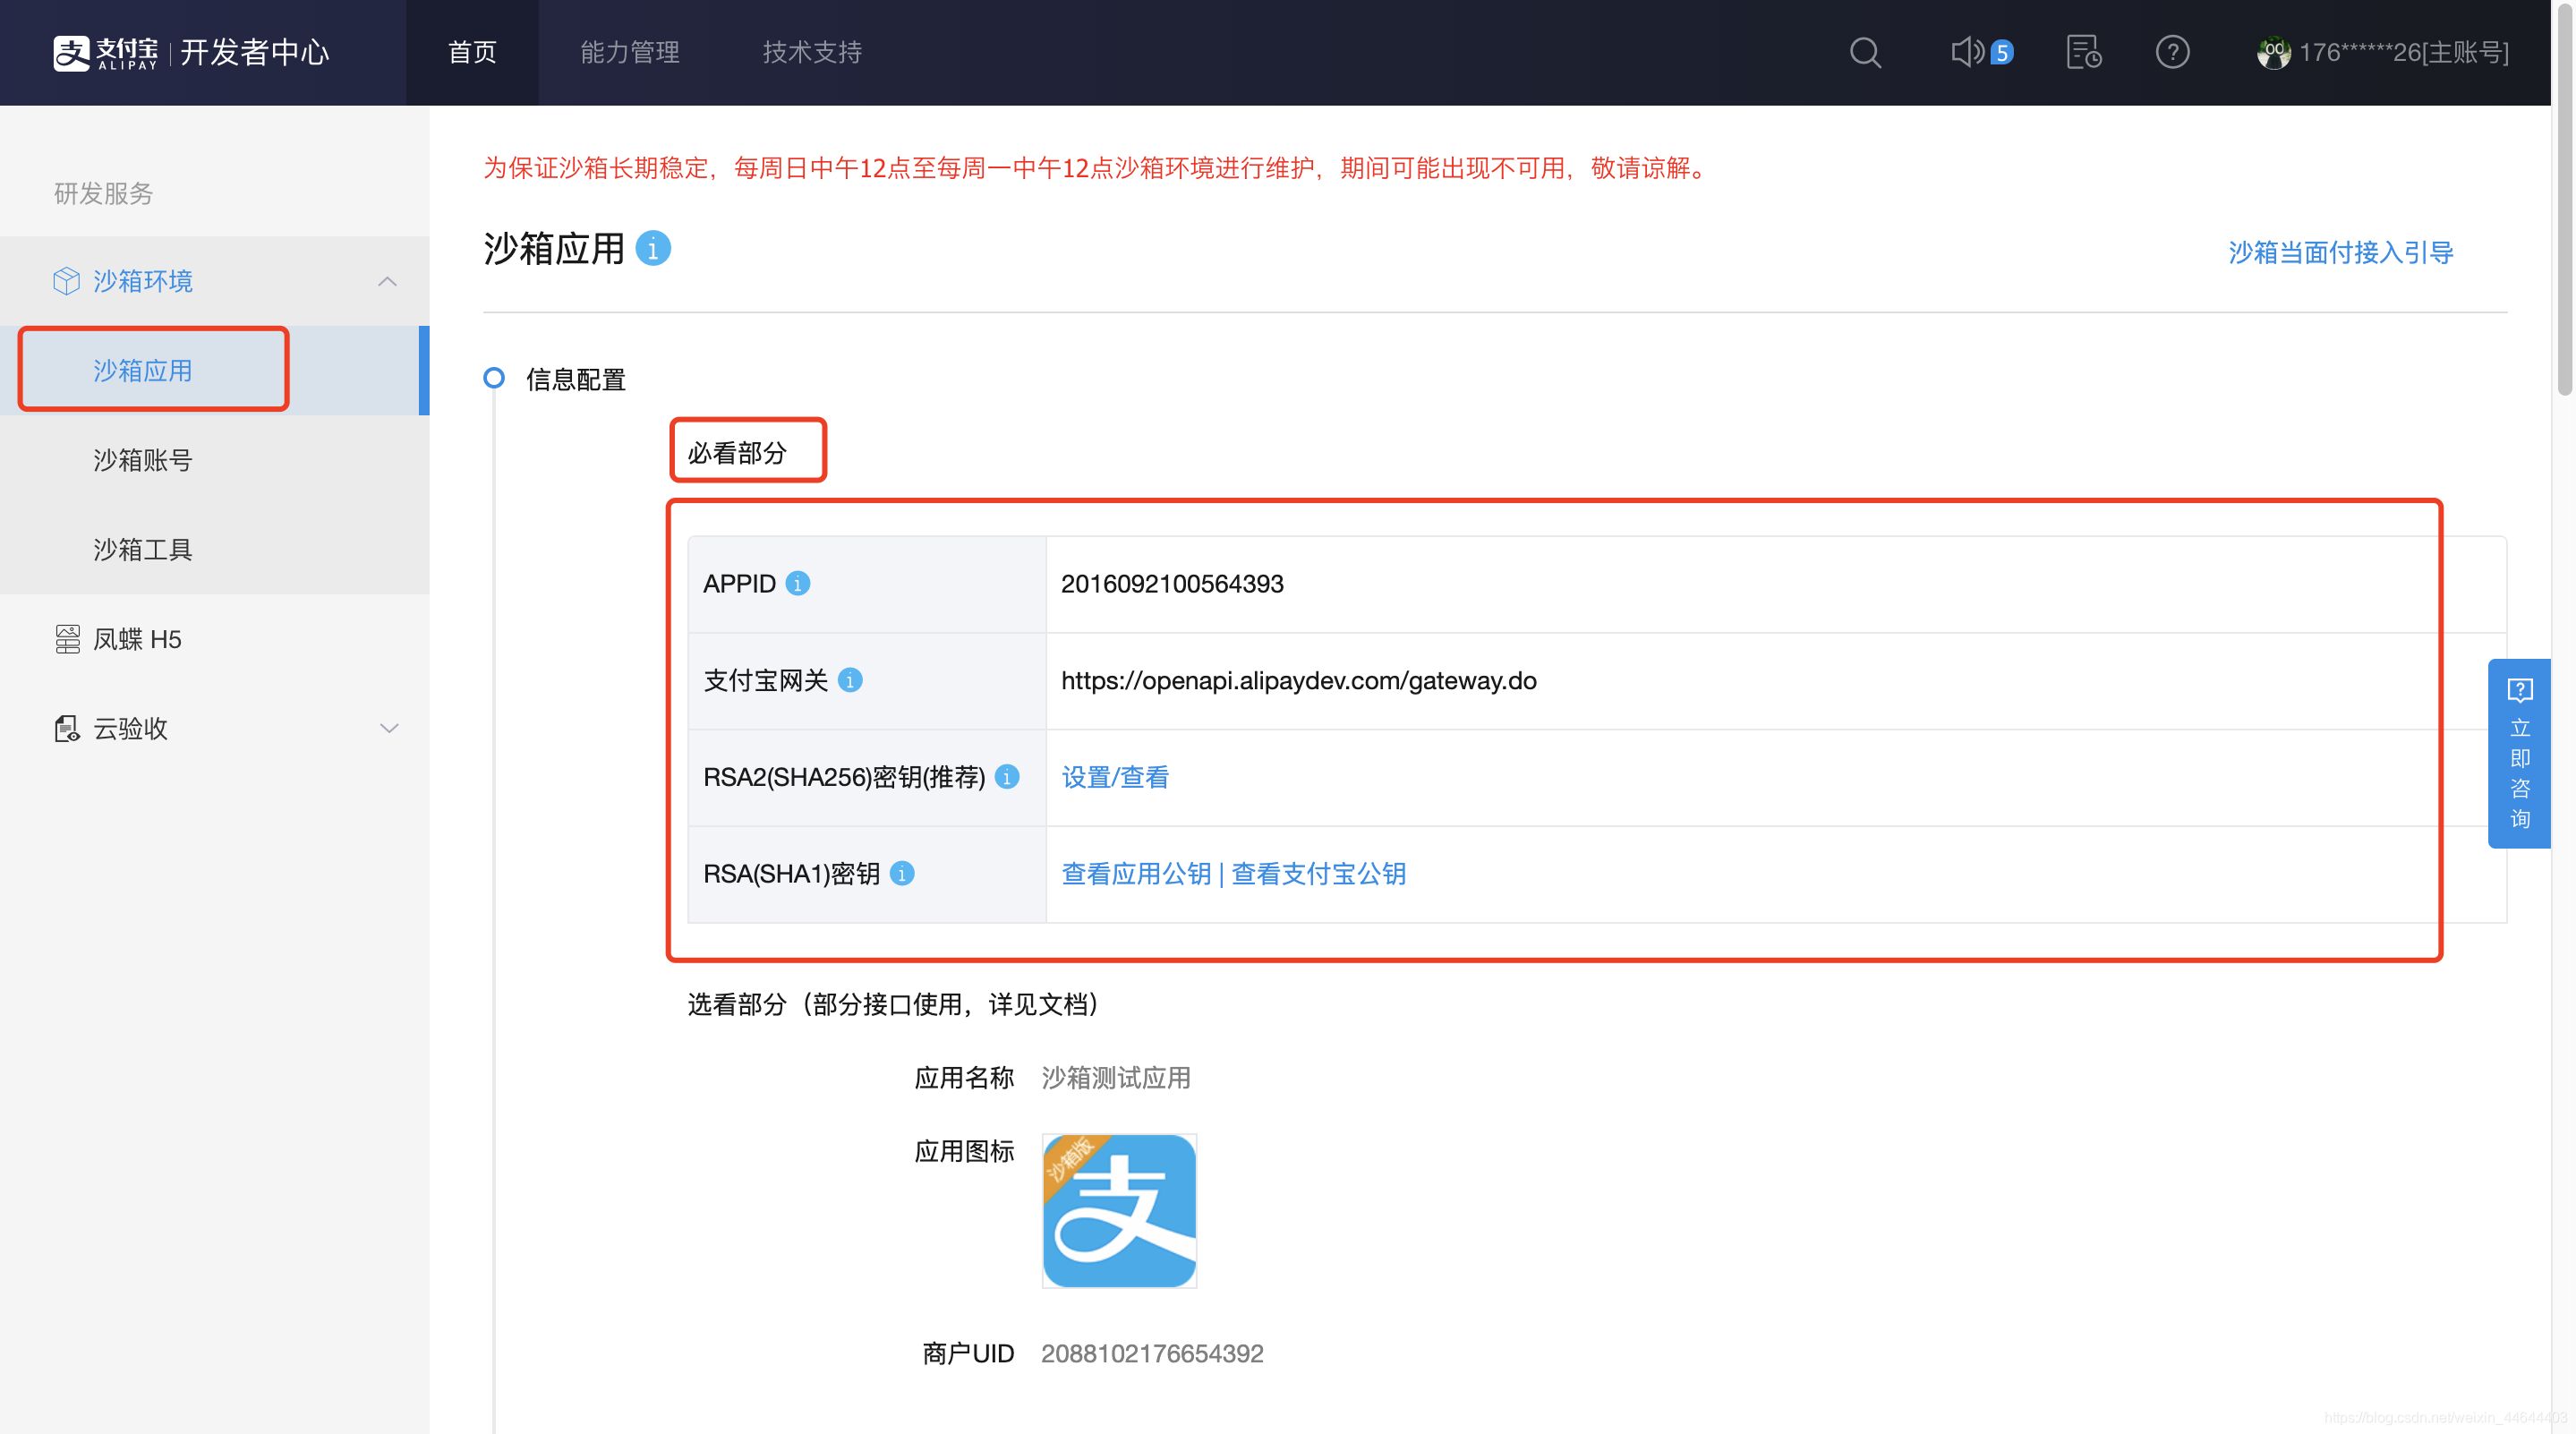Viewport: 2576px width, 1434px height.
Task: Click 沙箱测试应用 app name text
Action: pyautogui.click(x=1116, y=1077)
